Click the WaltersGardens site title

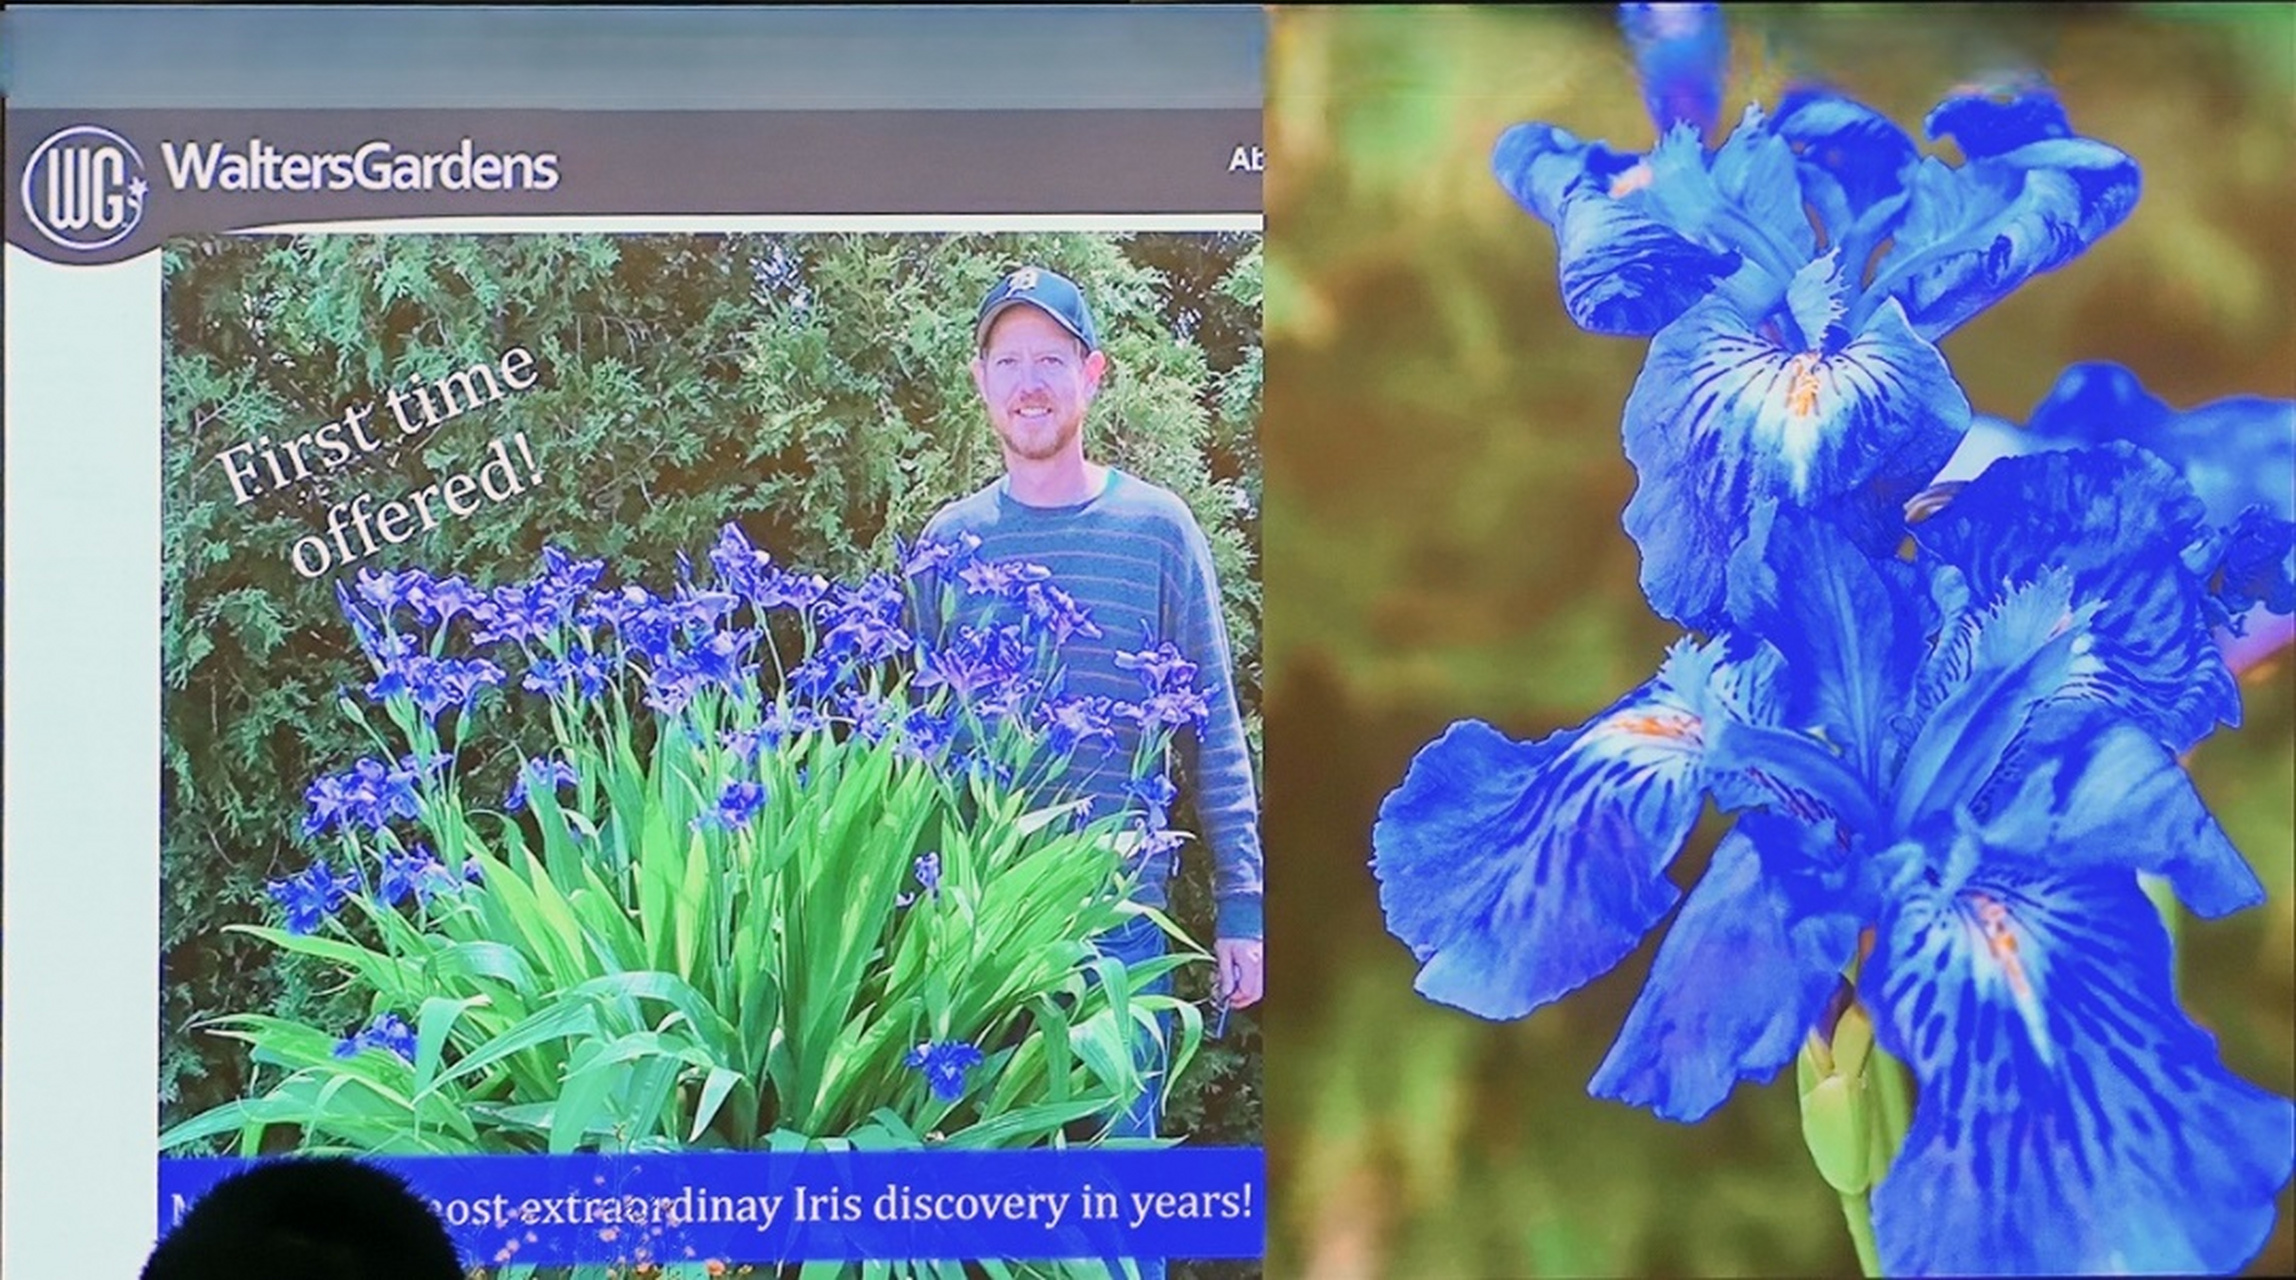click(360, 168)
